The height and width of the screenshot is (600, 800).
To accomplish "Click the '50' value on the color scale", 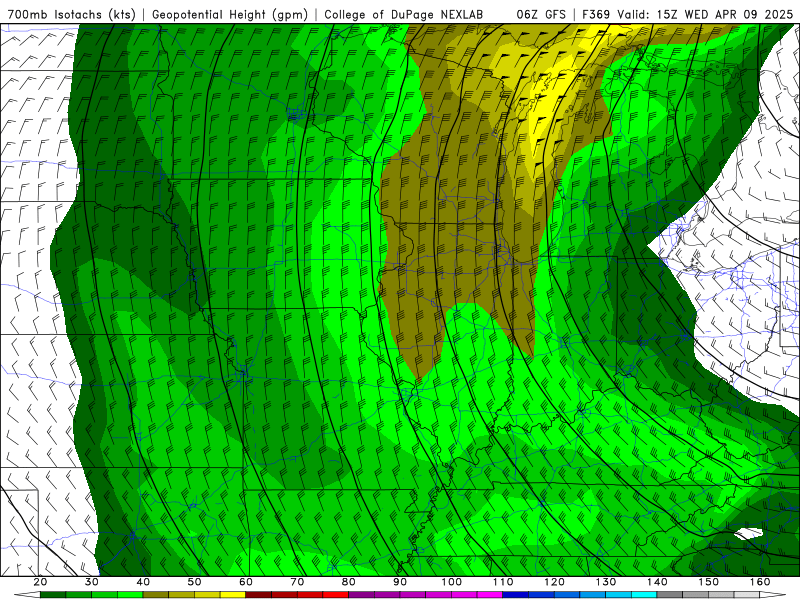I will tap(194, 582).
